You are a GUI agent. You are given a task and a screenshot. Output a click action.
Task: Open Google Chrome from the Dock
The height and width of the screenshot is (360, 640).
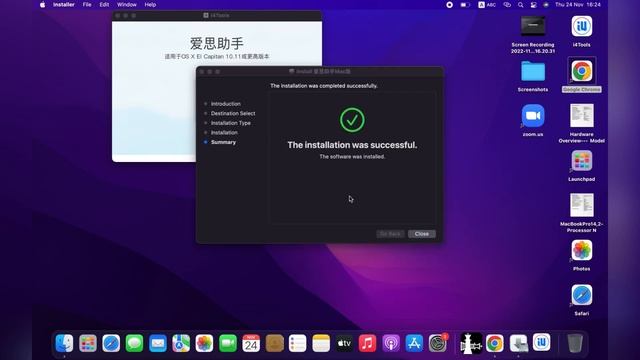click(x=494, y=343)
